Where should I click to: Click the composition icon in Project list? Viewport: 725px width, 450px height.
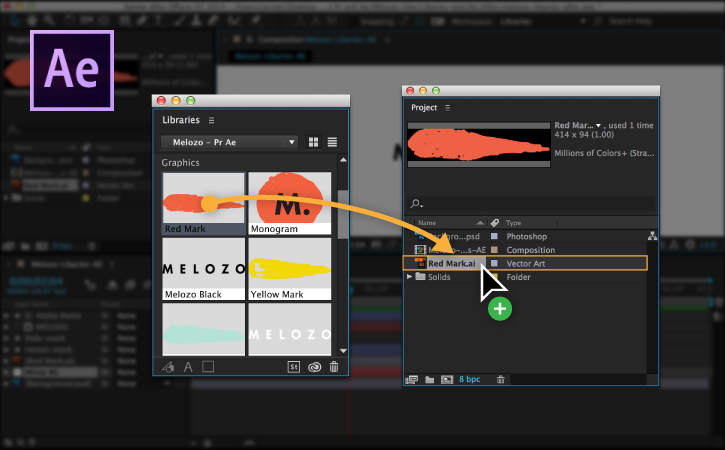point(420,250)
